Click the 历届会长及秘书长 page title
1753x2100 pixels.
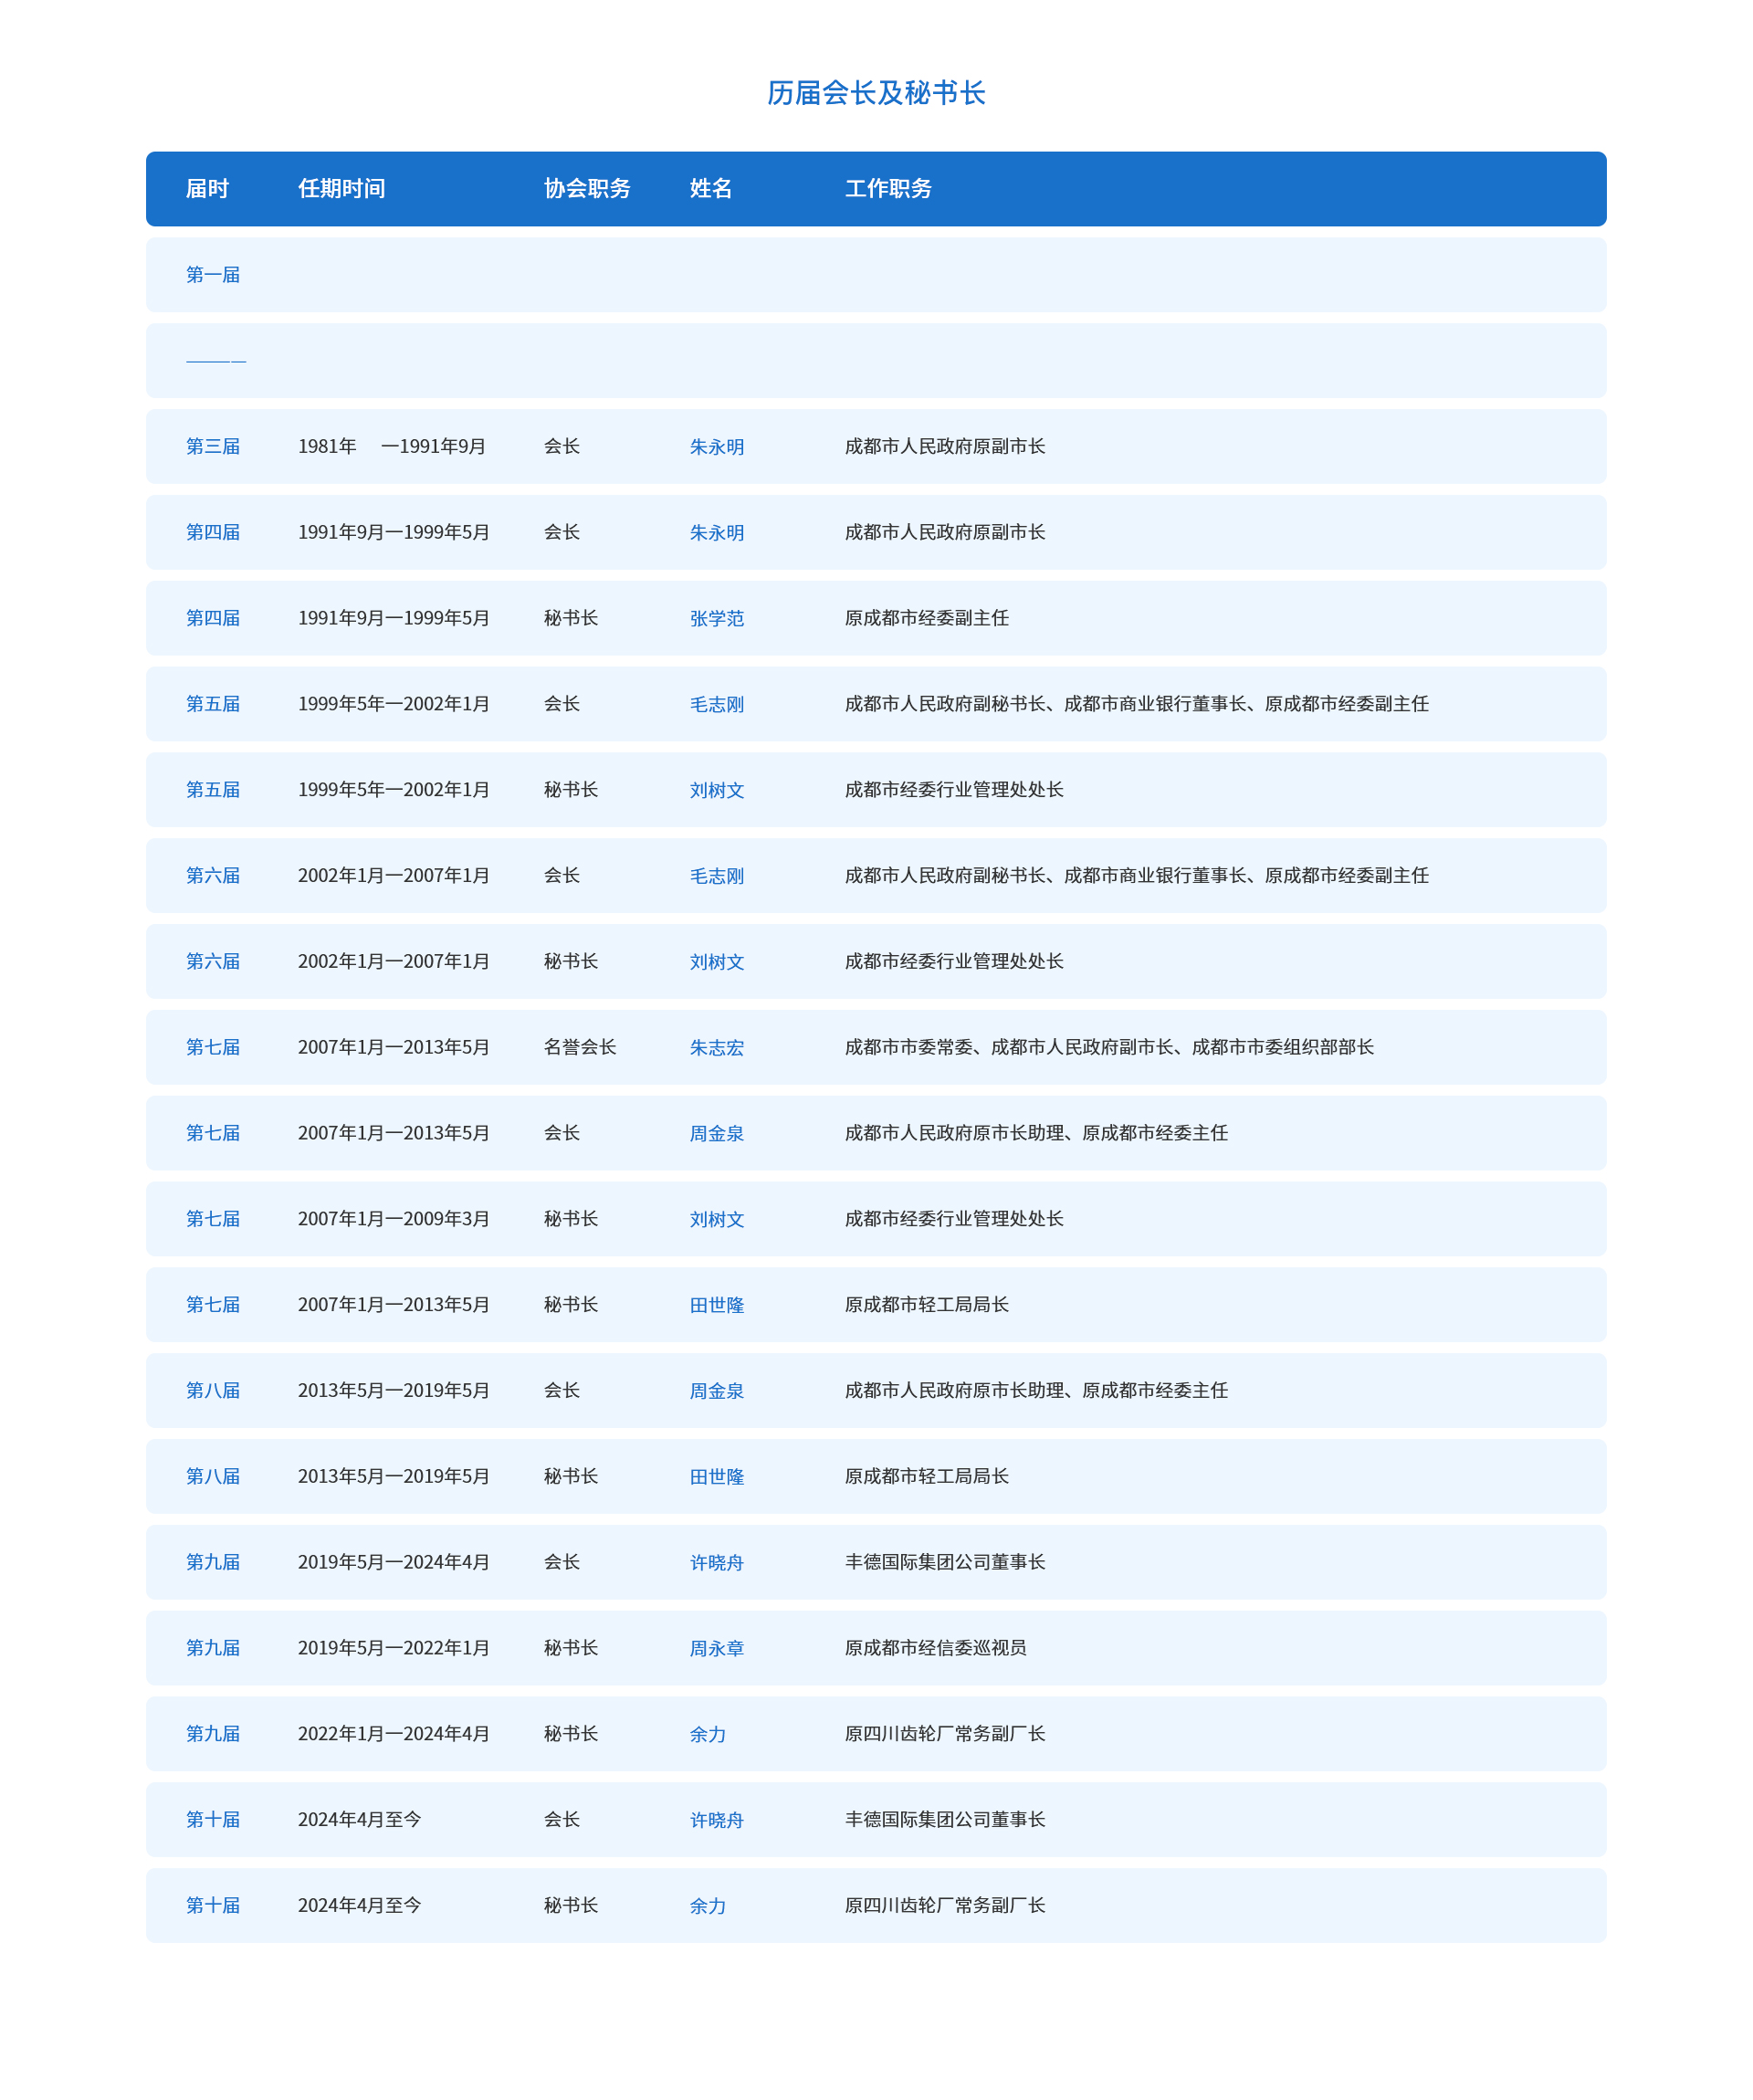click(876, 93)
